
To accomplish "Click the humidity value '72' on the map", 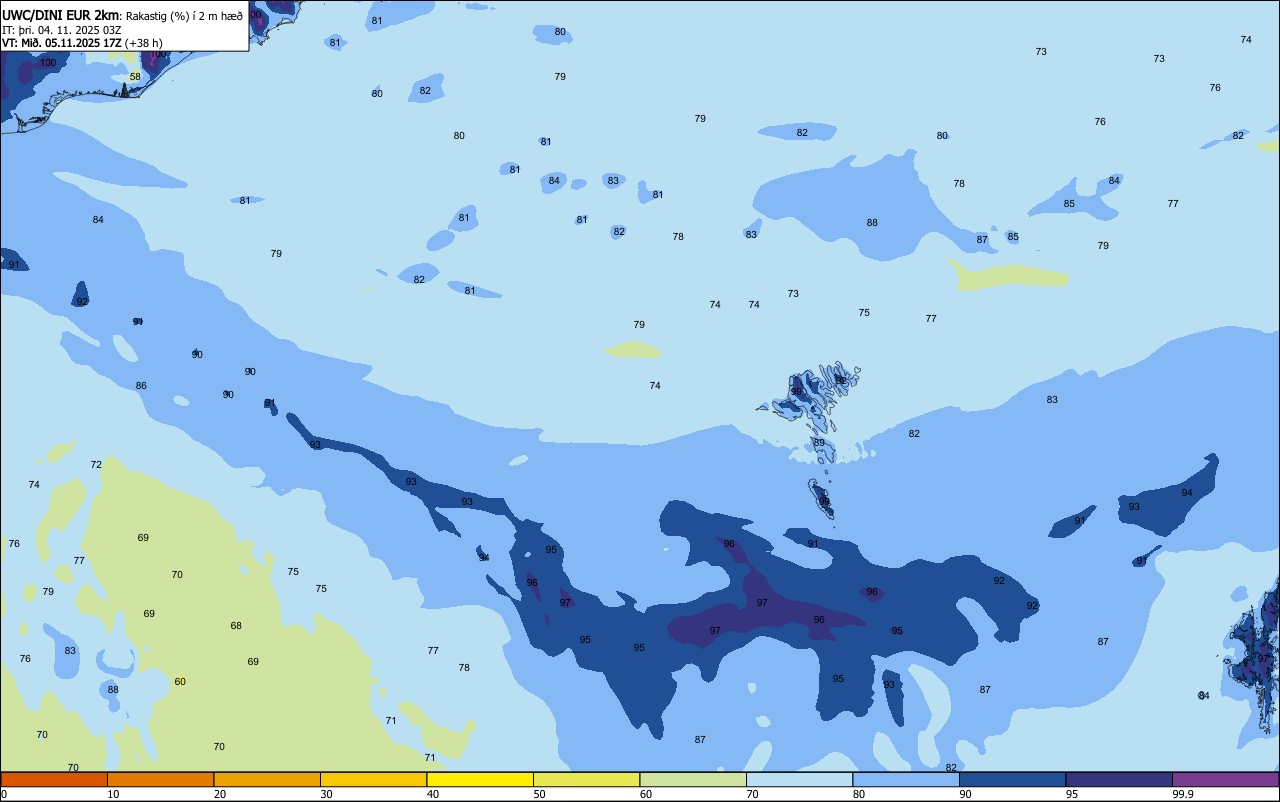I will [96, 465].
